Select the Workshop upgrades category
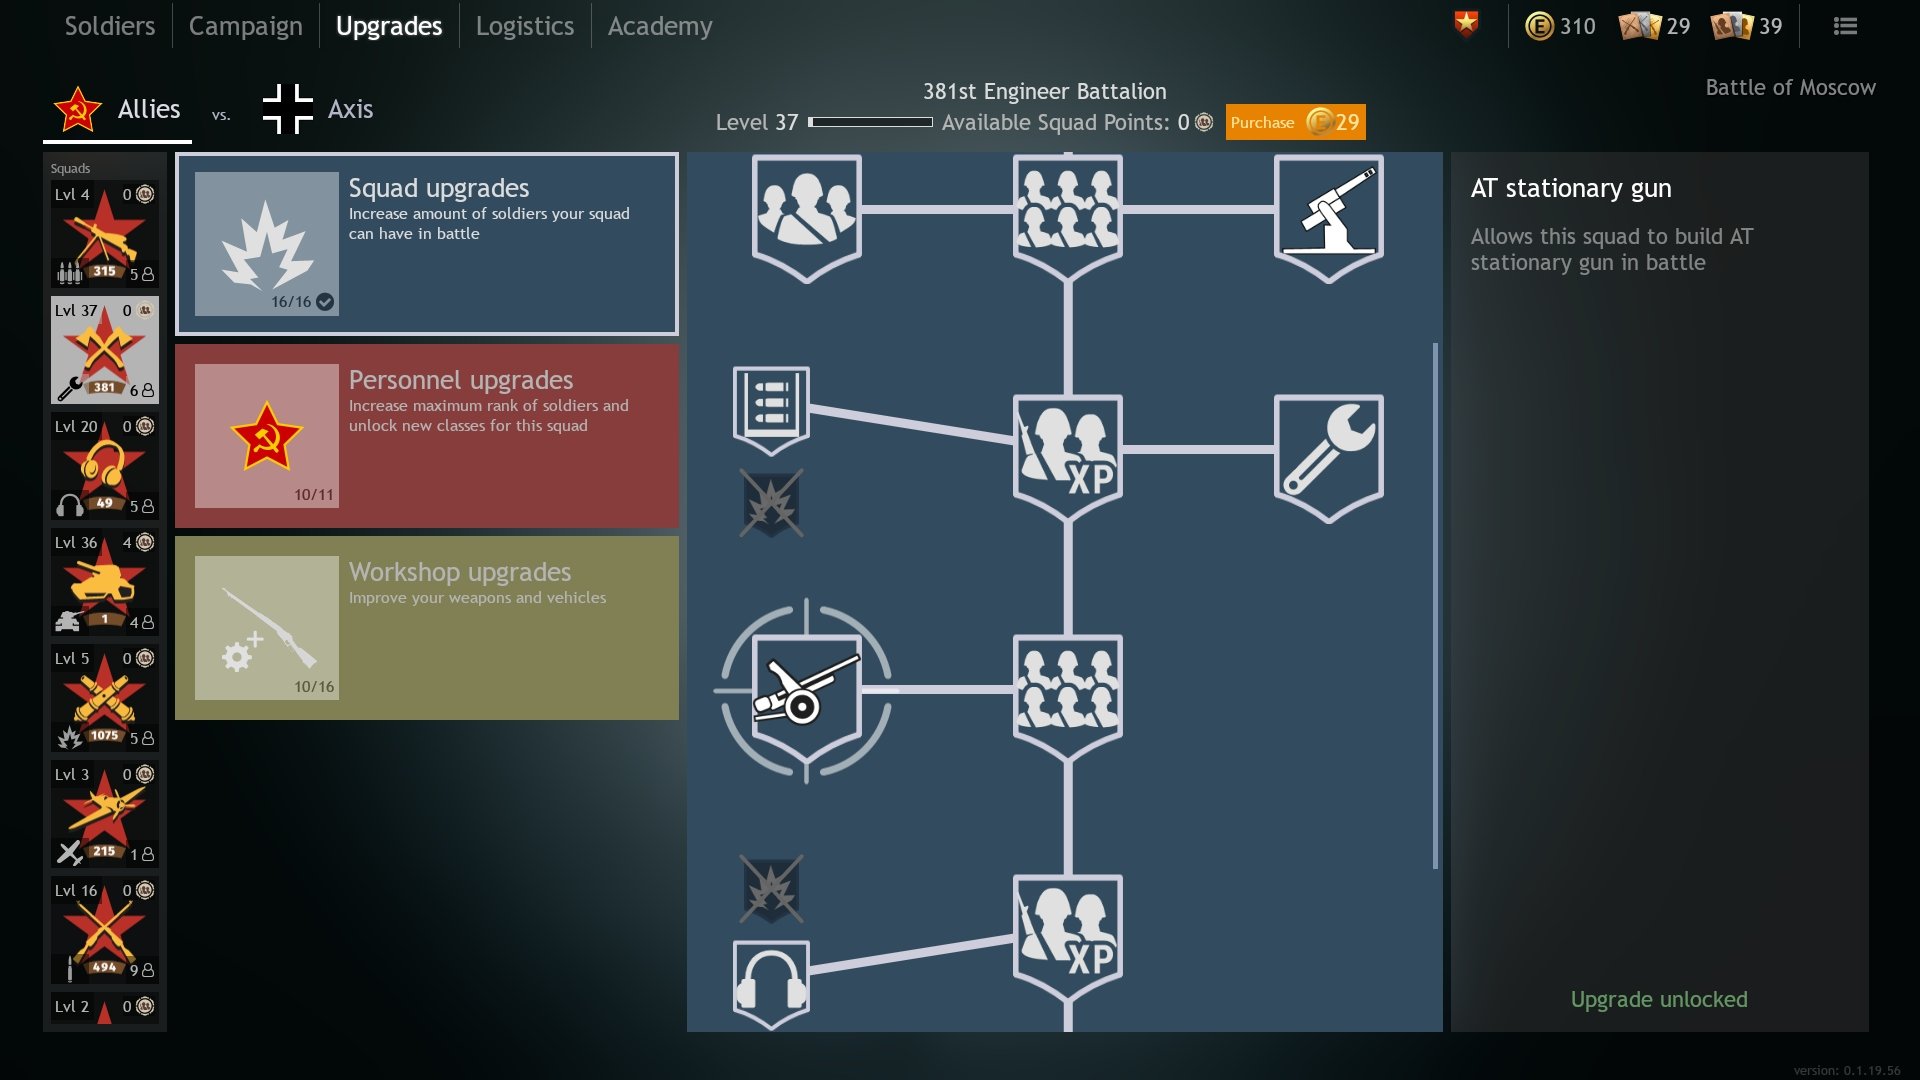 tap(427, 628)
